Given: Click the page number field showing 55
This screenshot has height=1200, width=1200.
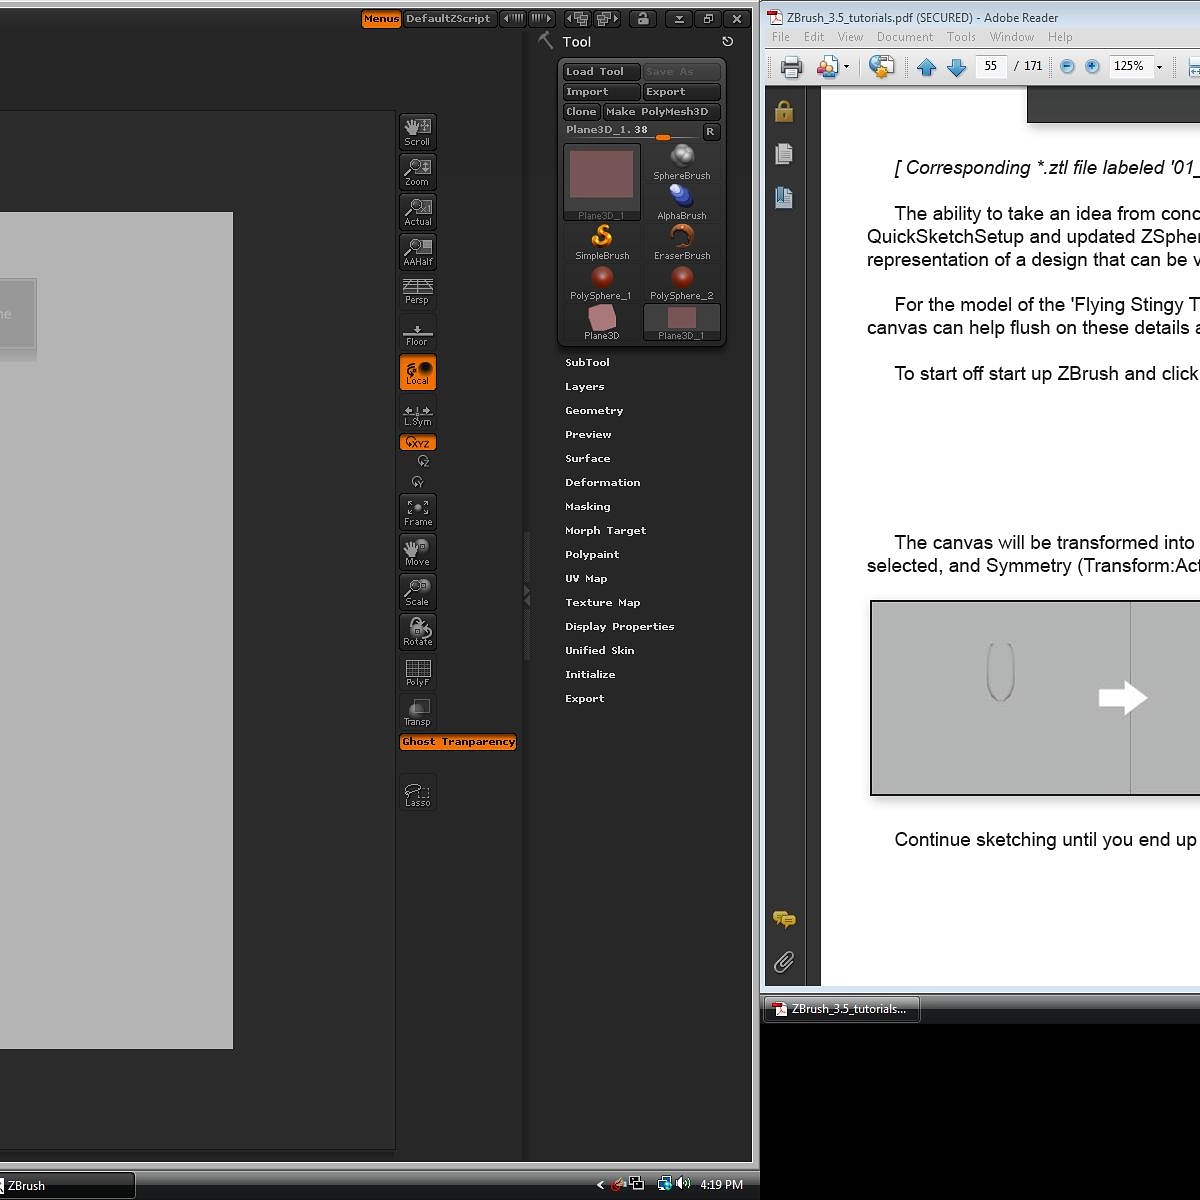Looking at the screenshot, I should click(990, 66).
